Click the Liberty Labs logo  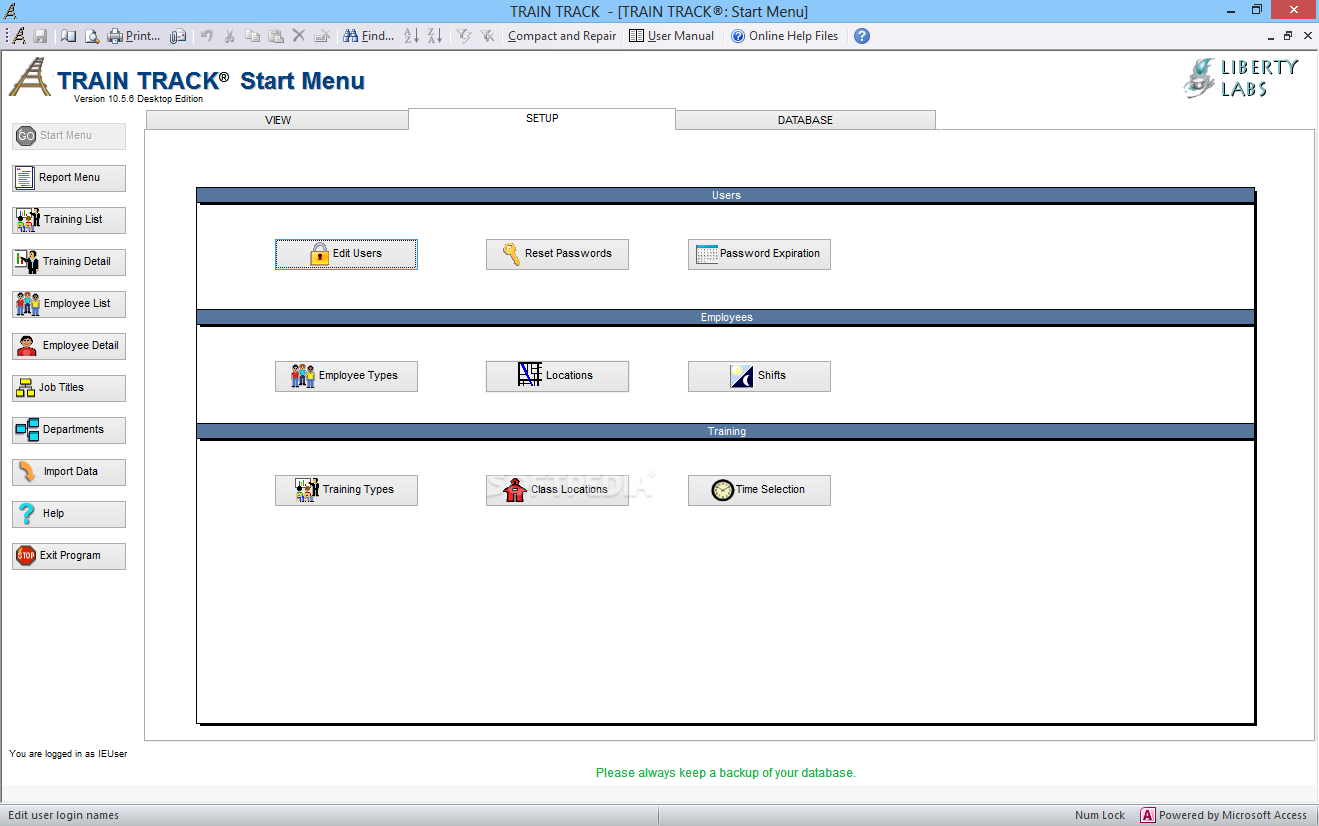point(1241,77)
